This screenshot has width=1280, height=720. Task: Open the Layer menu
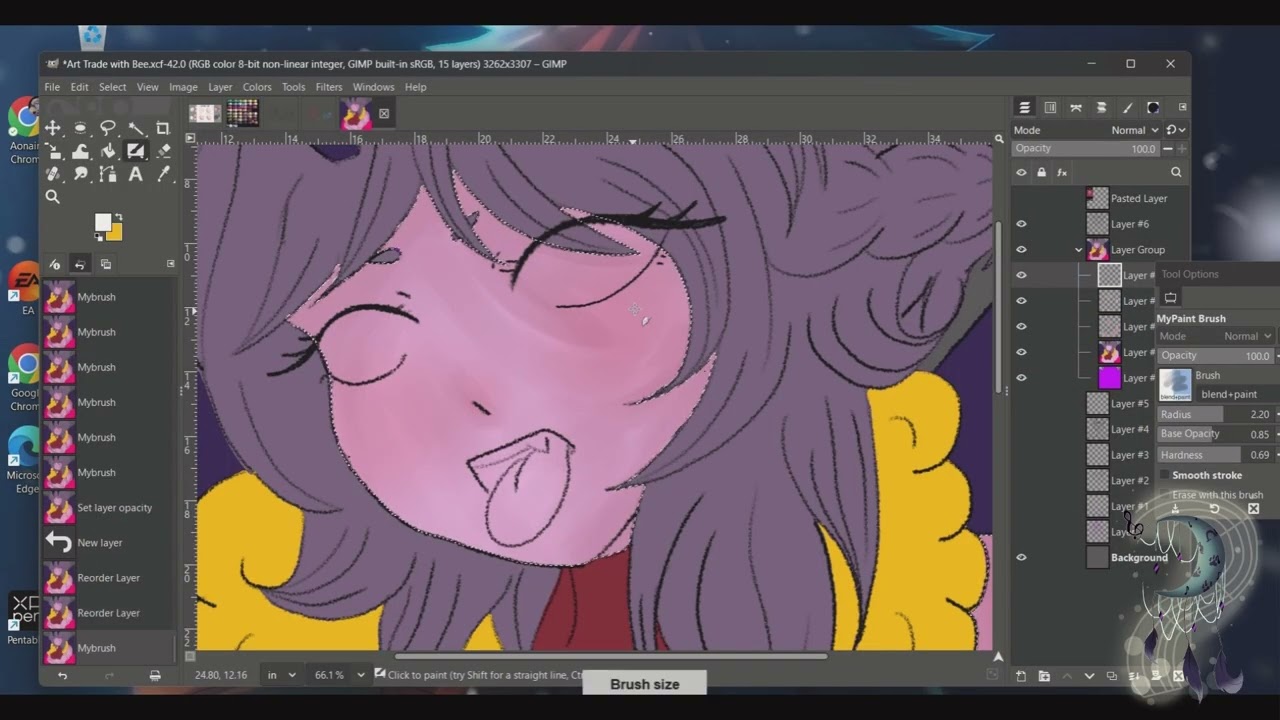point(220,87)
